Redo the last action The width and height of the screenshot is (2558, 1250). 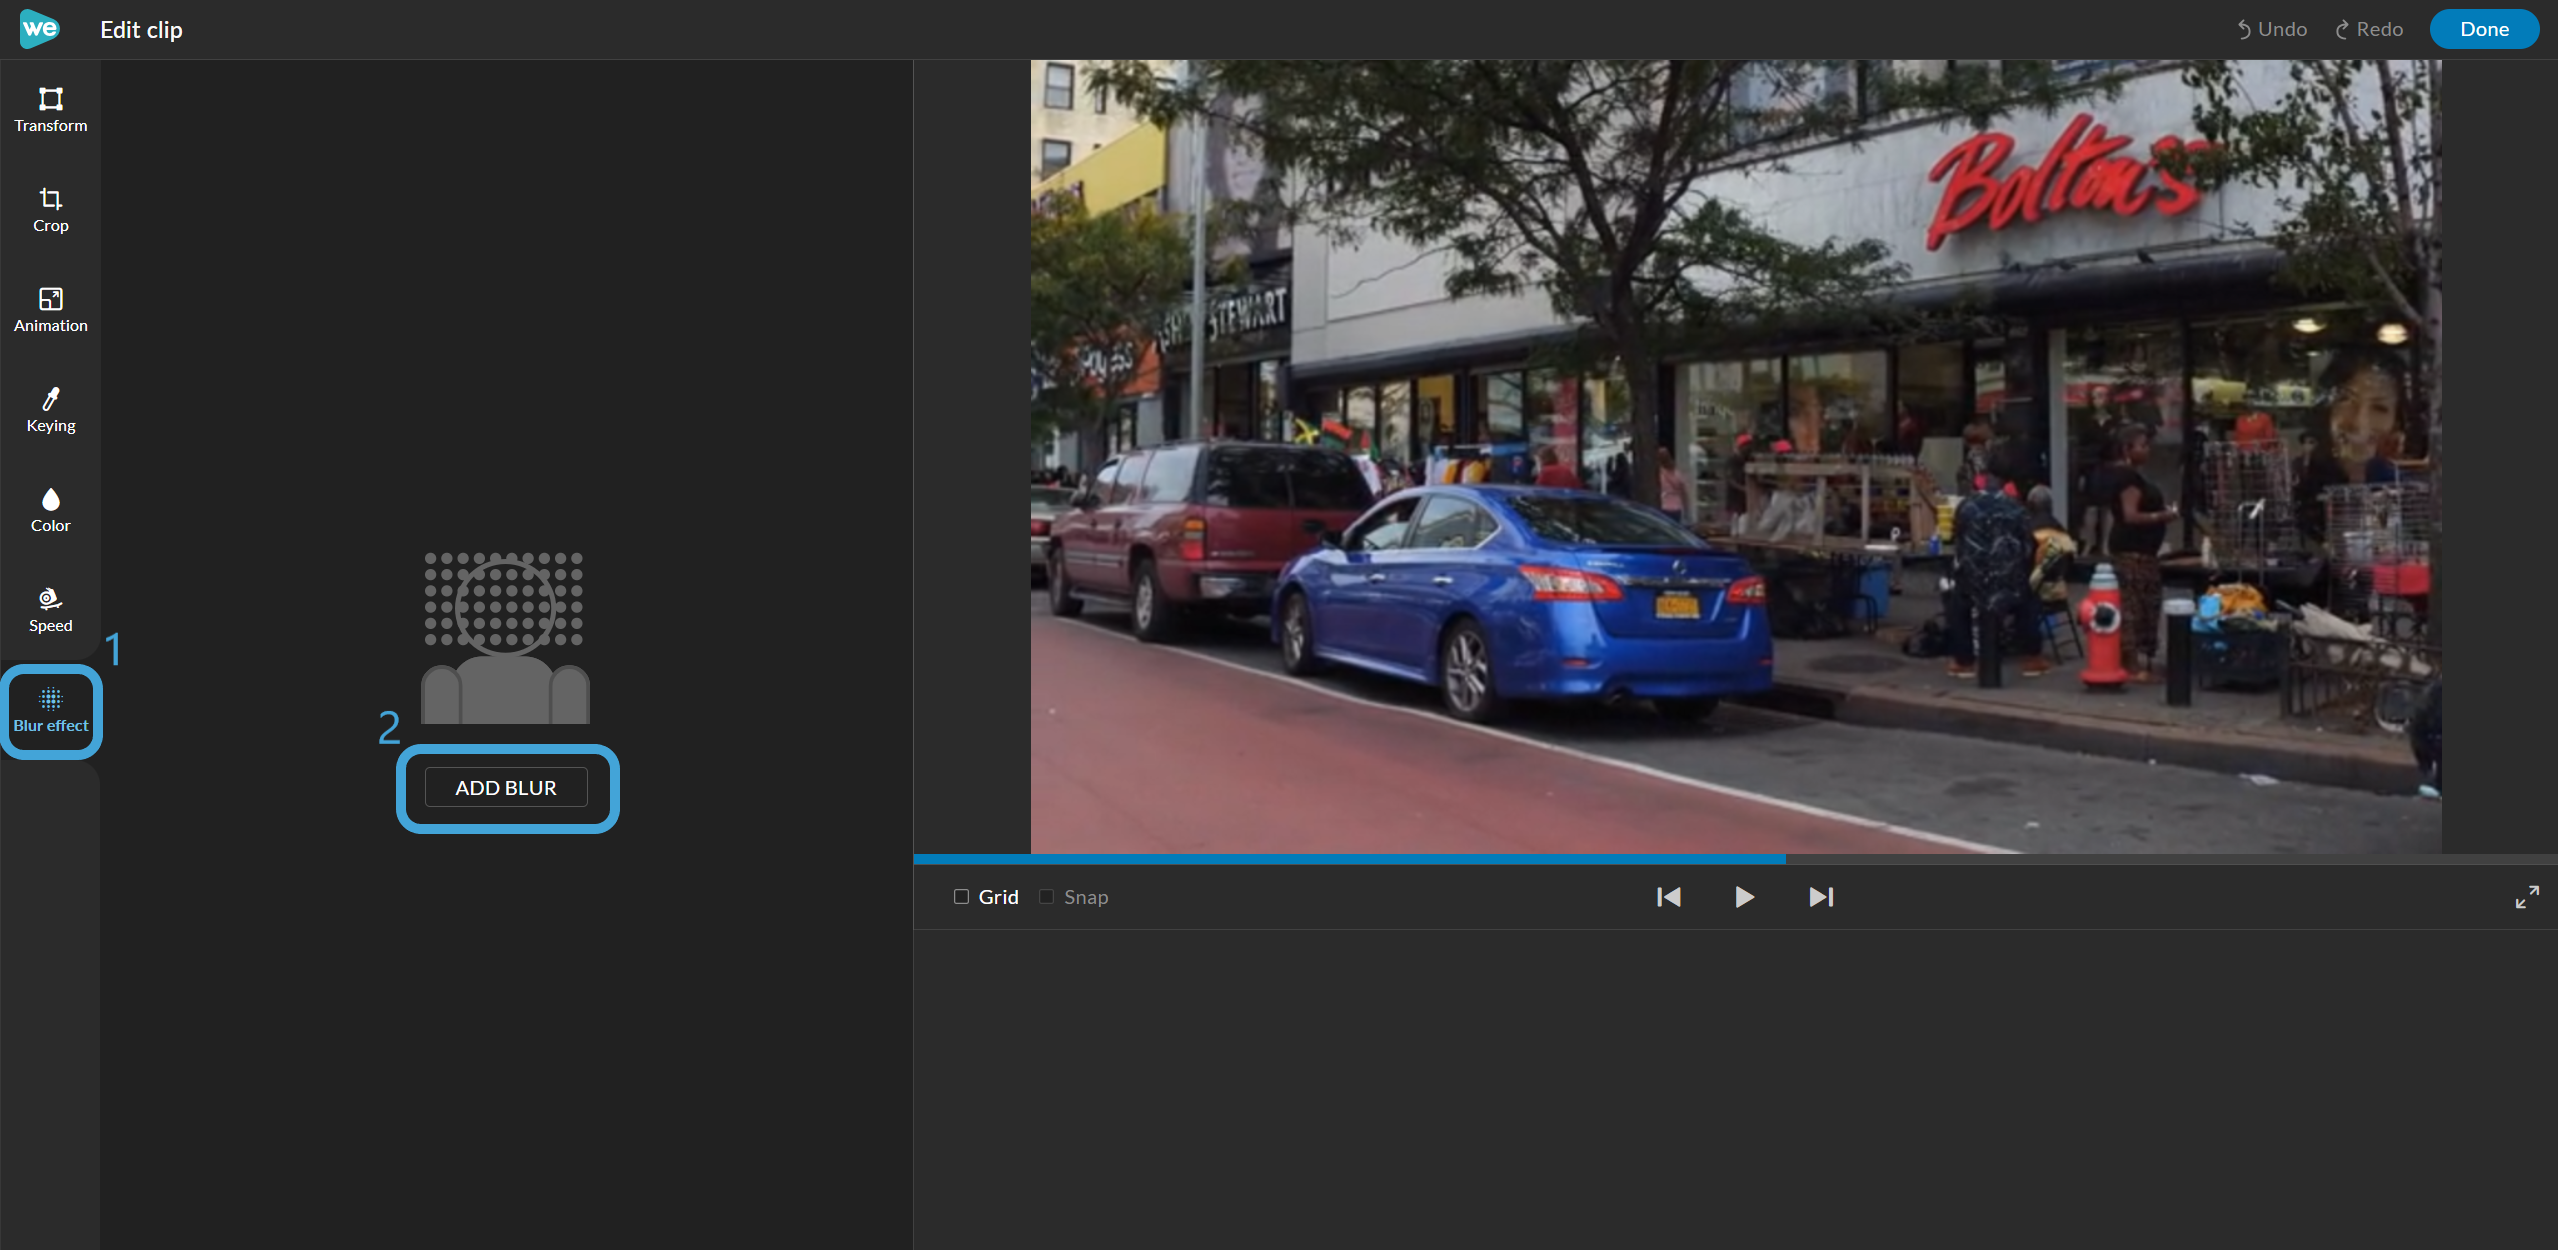(x=2368, y=29)
